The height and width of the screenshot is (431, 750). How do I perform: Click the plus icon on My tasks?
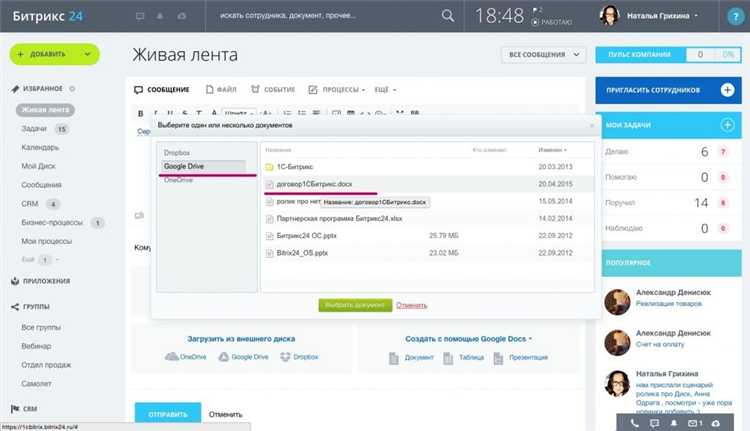point(727,125)
